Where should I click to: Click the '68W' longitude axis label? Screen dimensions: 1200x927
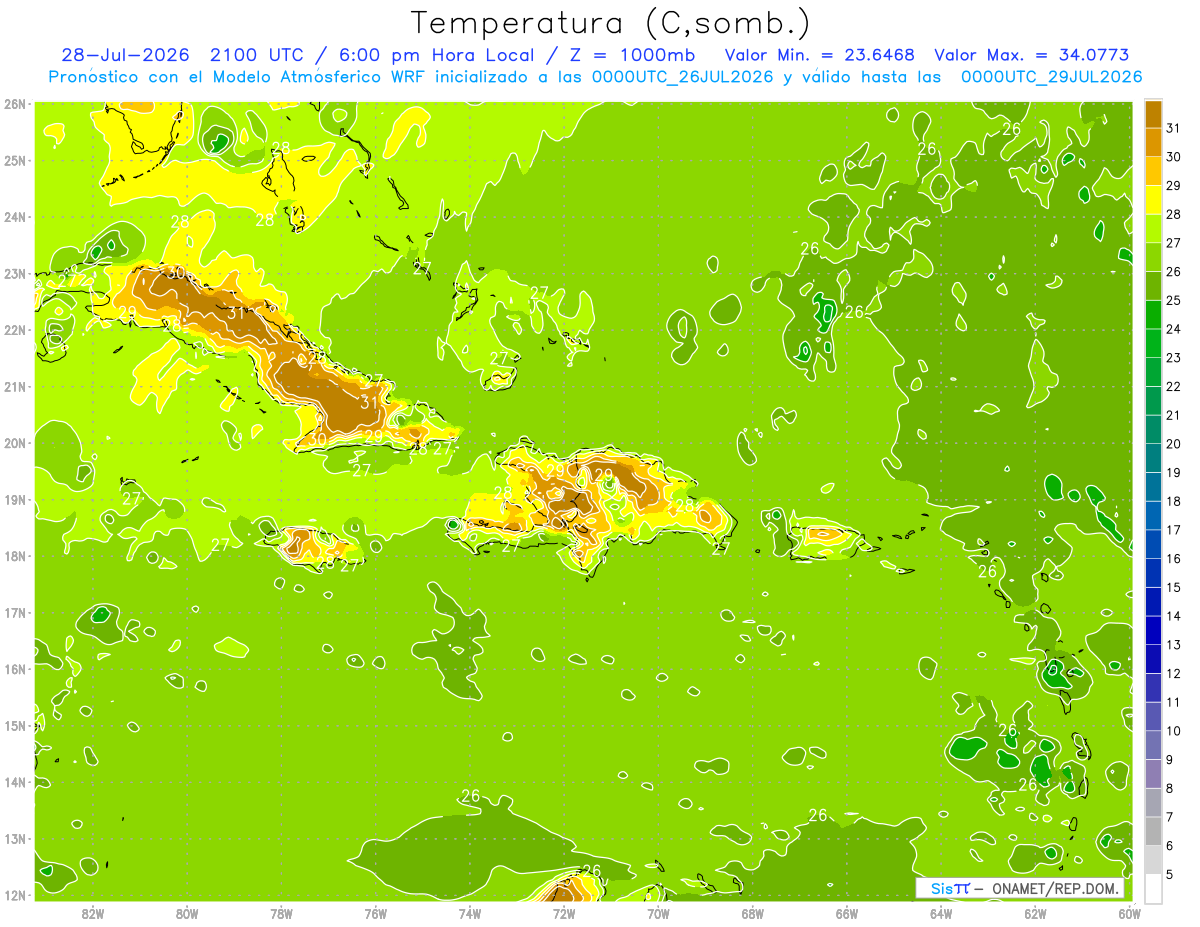click(752, 913)
